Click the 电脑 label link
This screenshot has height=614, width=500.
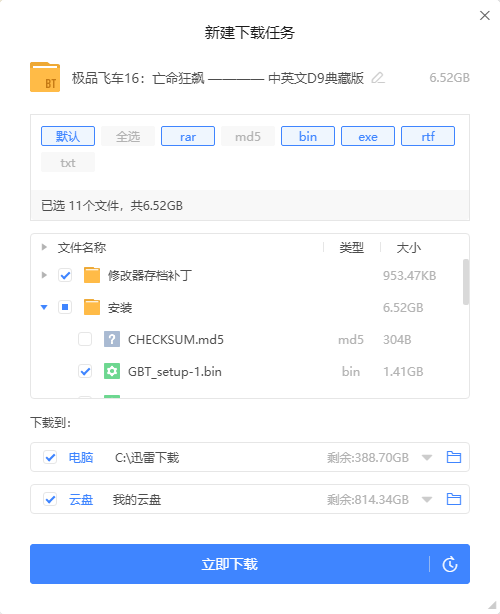click(81, 457)
